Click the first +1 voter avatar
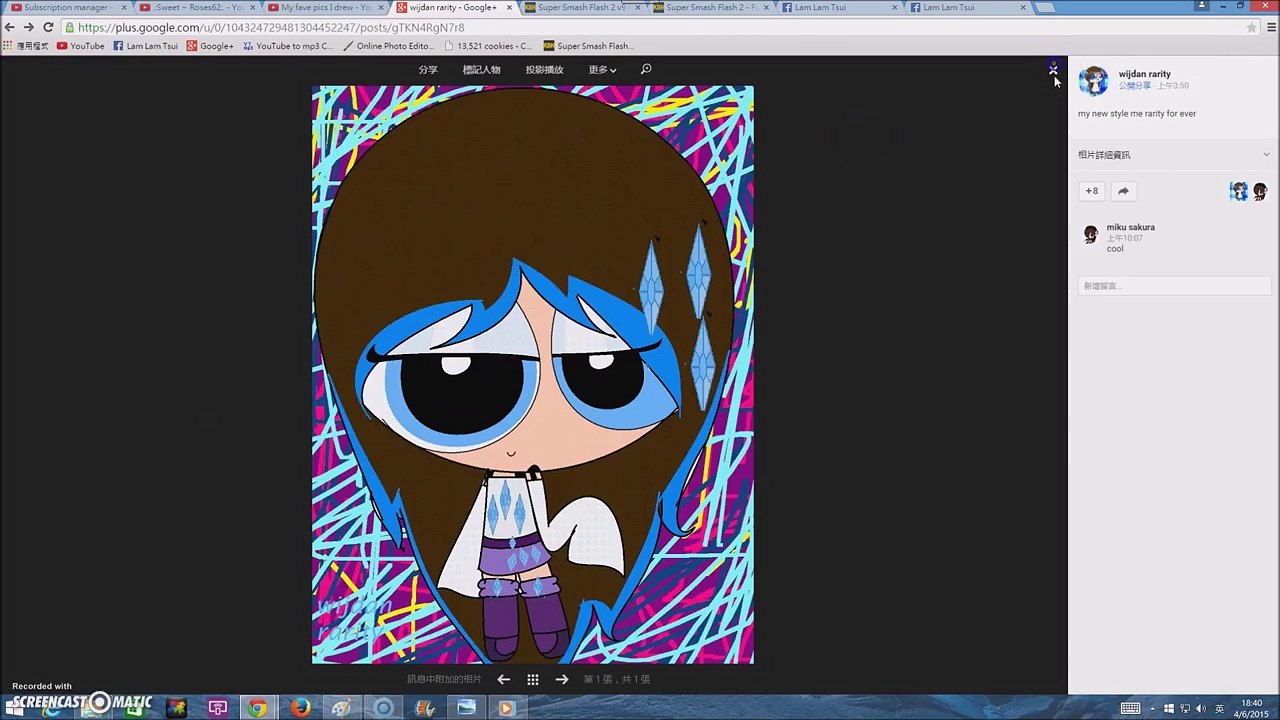 1239,191
